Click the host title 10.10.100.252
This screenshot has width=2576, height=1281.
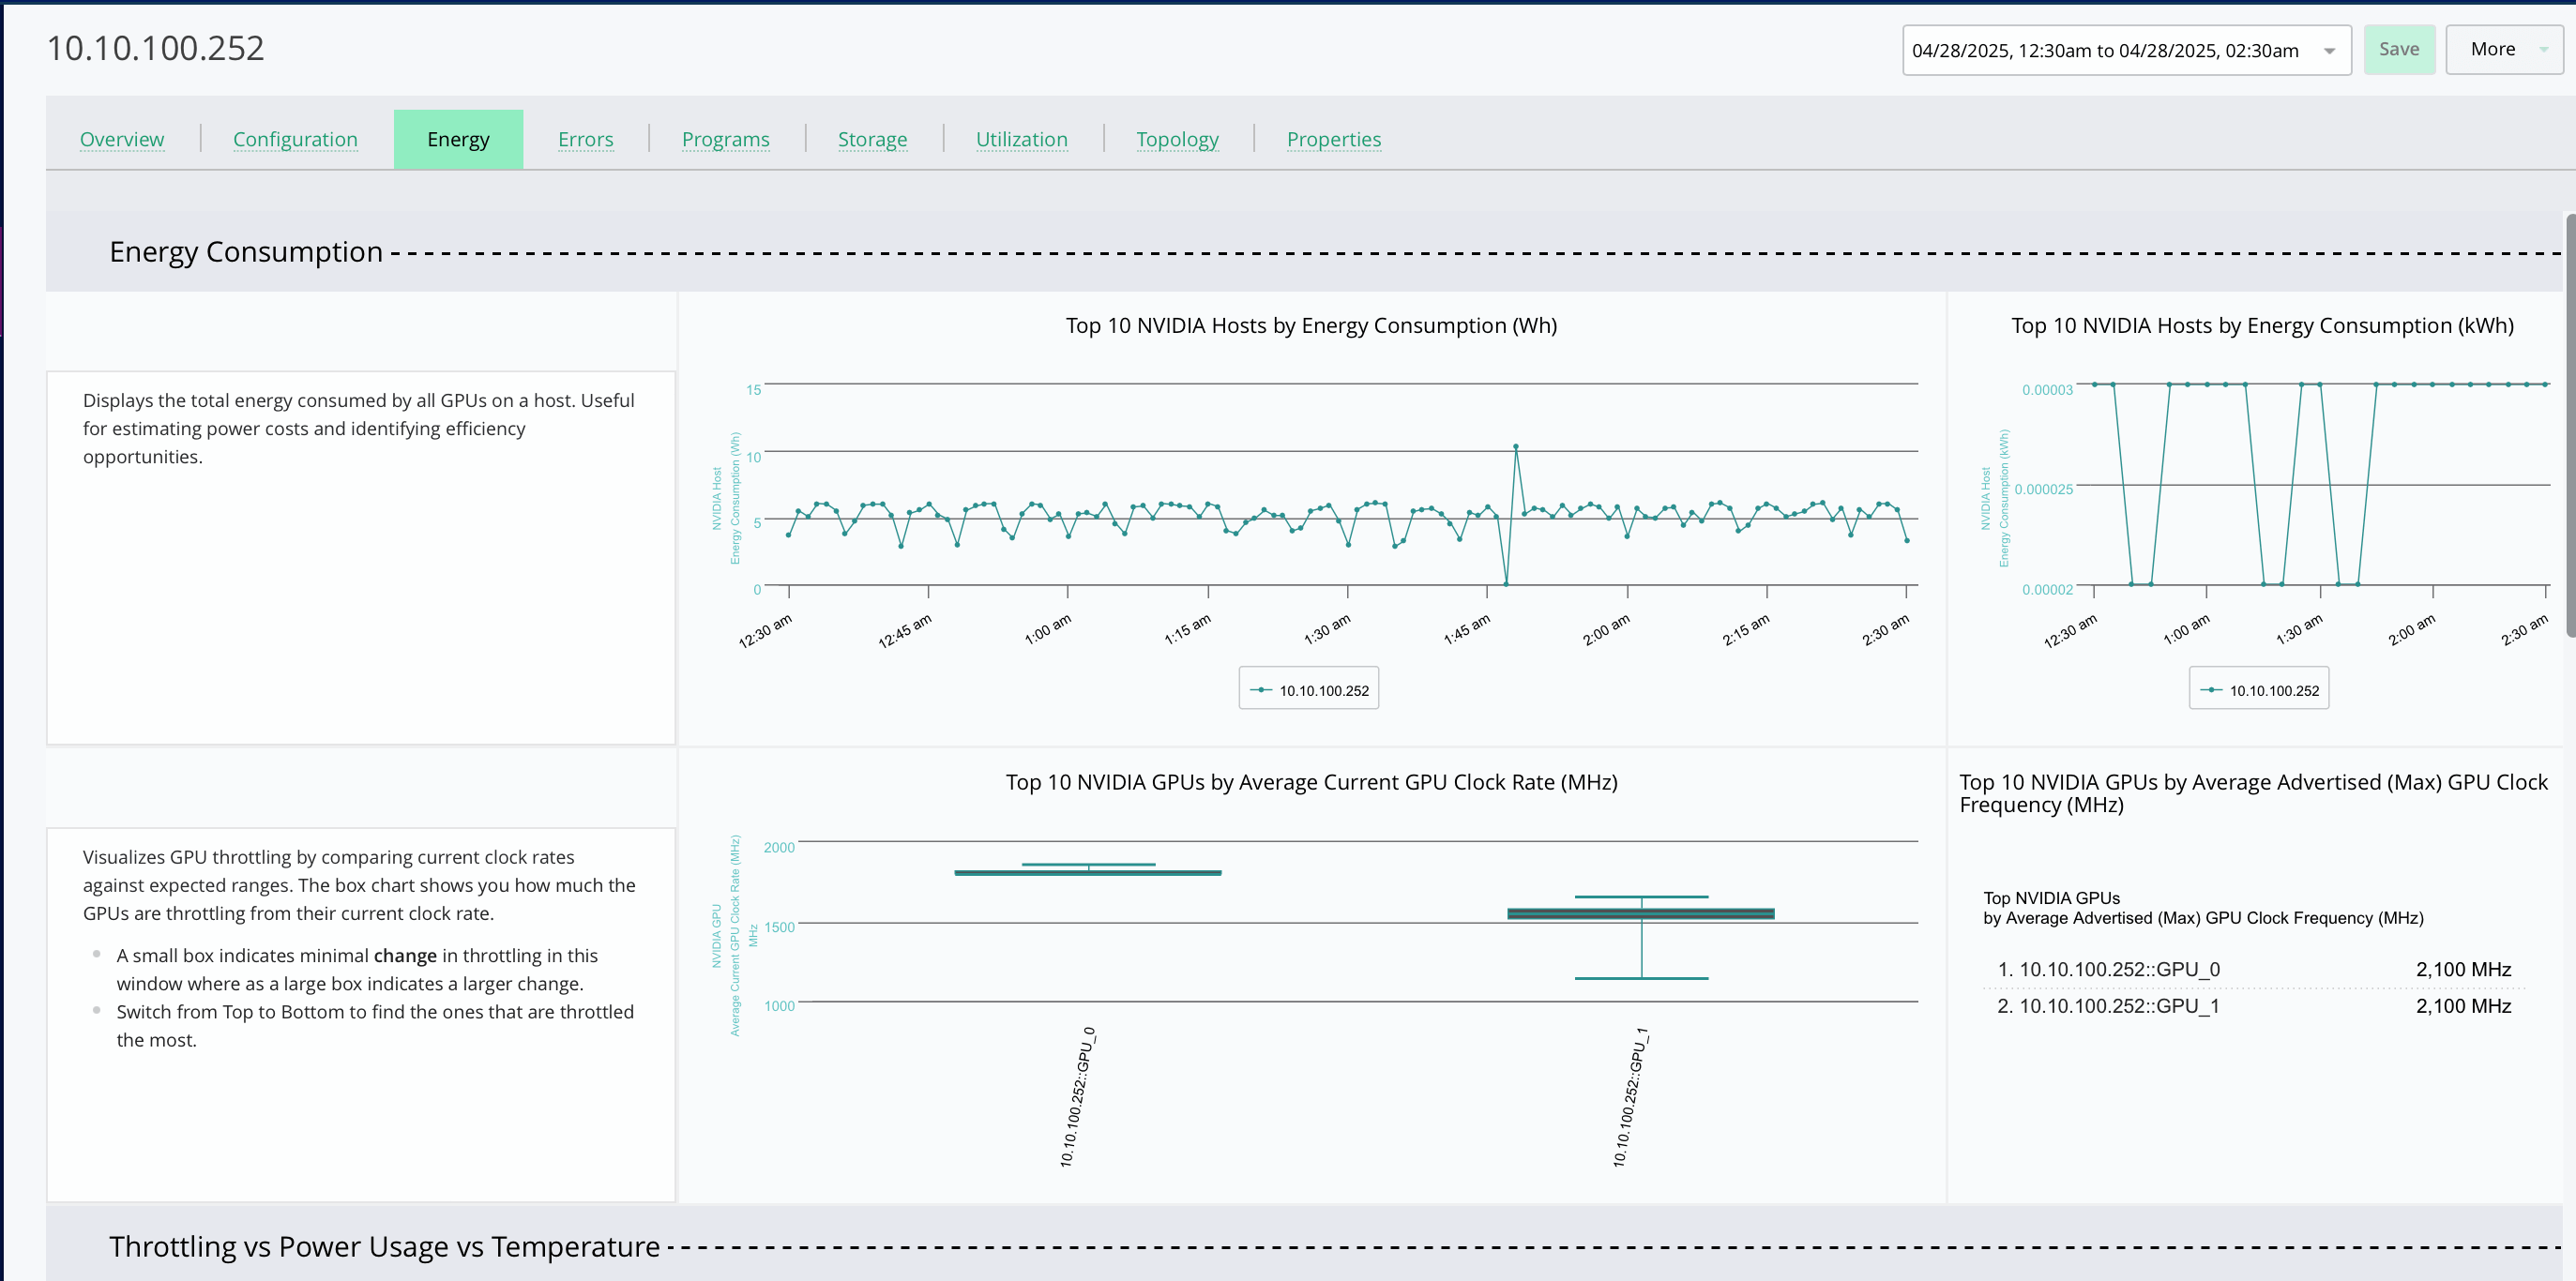click(x=156, y=48)
